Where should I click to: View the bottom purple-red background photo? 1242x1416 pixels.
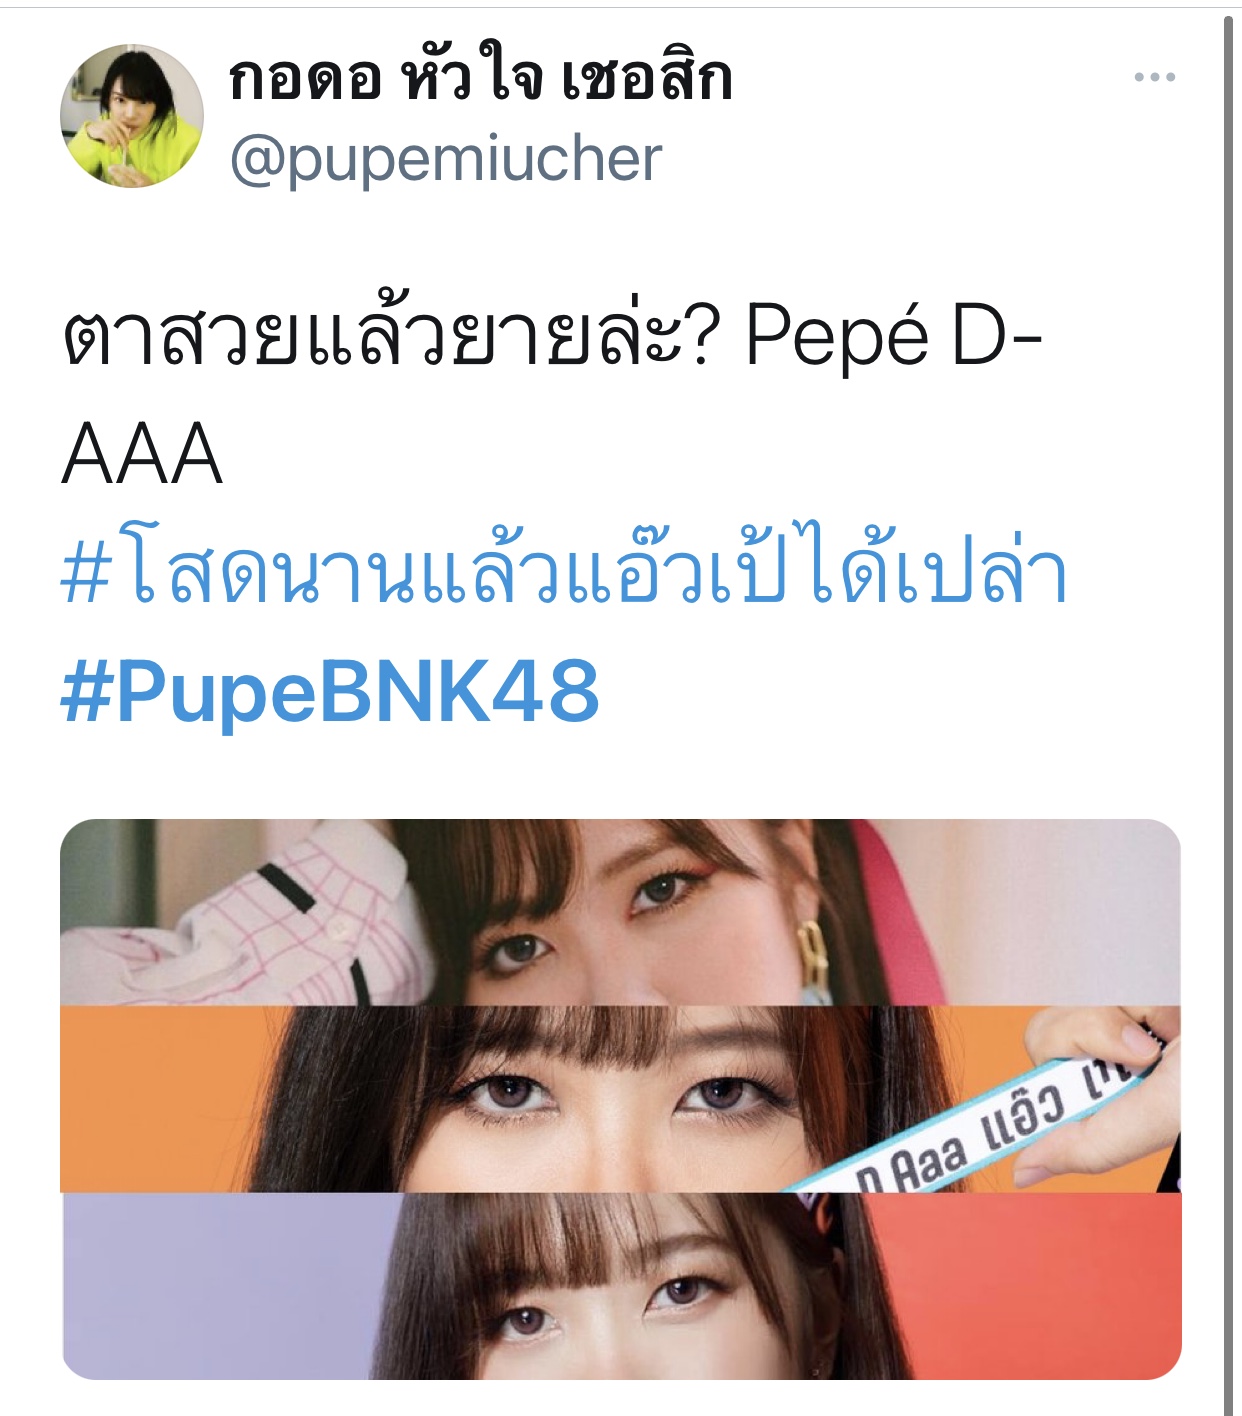(x=620, y=1286)
